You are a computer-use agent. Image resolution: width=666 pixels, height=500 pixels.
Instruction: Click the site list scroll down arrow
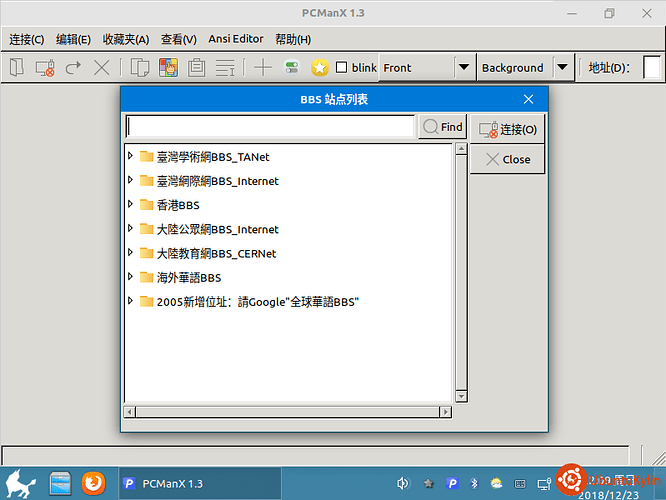(x=461, y=397)
